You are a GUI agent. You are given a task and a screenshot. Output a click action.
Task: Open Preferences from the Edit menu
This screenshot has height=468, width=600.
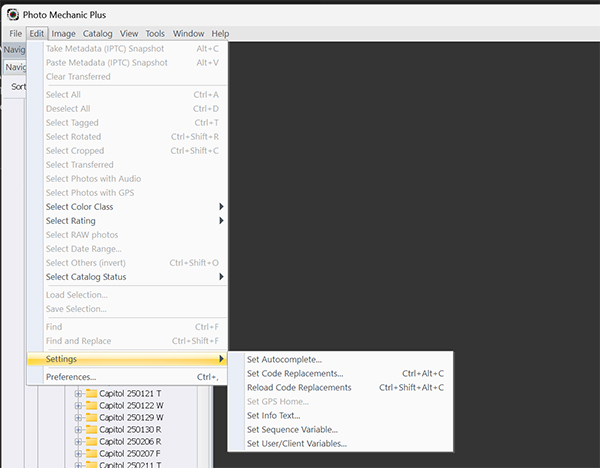point(127,377)
